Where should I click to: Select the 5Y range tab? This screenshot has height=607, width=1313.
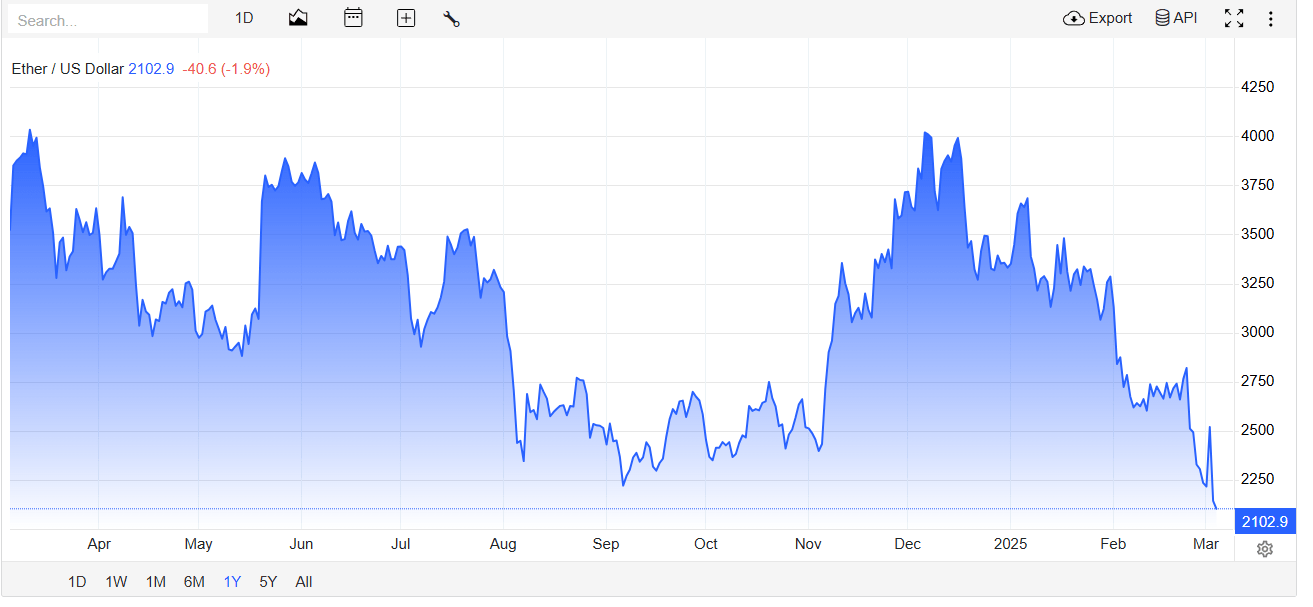point(268,582)
